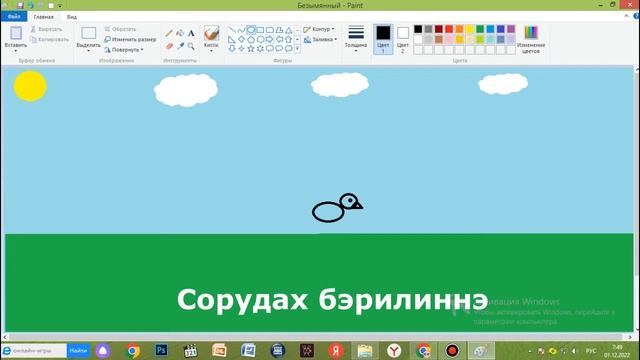640x360 pixels.
Task: Select the Eraser tool
Action: pos(169,46)
